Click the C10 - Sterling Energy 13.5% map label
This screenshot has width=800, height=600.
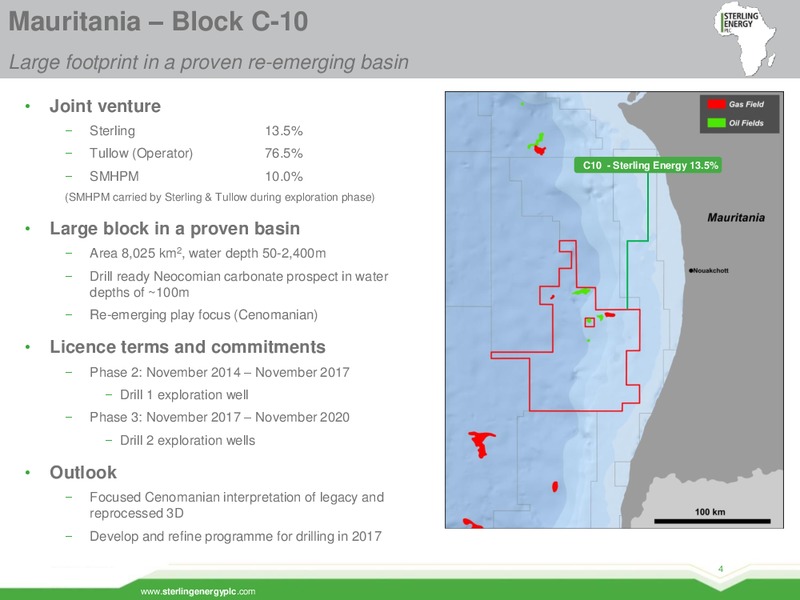[648, 165]
